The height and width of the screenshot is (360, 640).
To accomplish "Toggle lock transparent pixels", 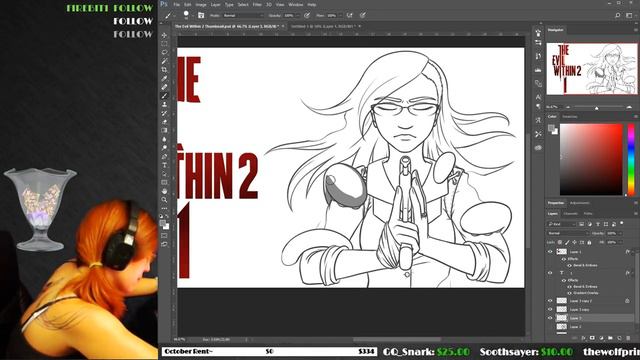I will tap(560, 242).
